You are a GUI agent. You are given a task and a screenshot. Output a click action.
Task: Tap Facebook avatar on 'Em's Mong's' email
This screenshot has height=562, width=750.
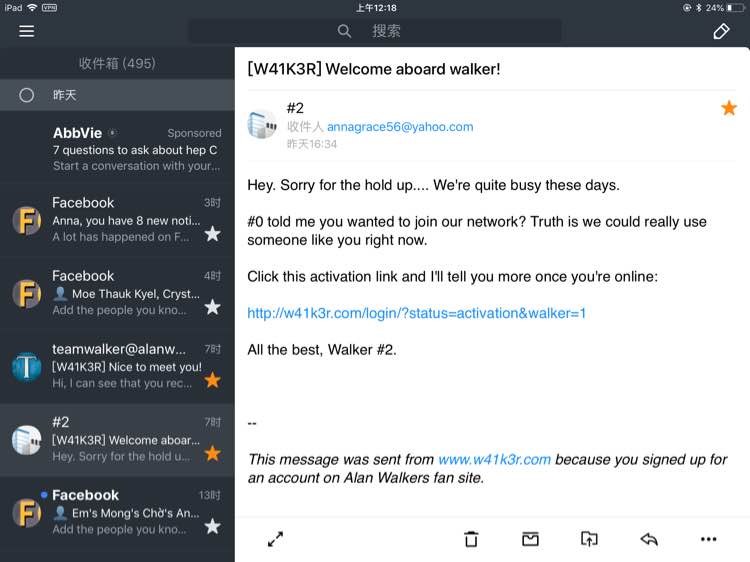click(x=27, y=513)
